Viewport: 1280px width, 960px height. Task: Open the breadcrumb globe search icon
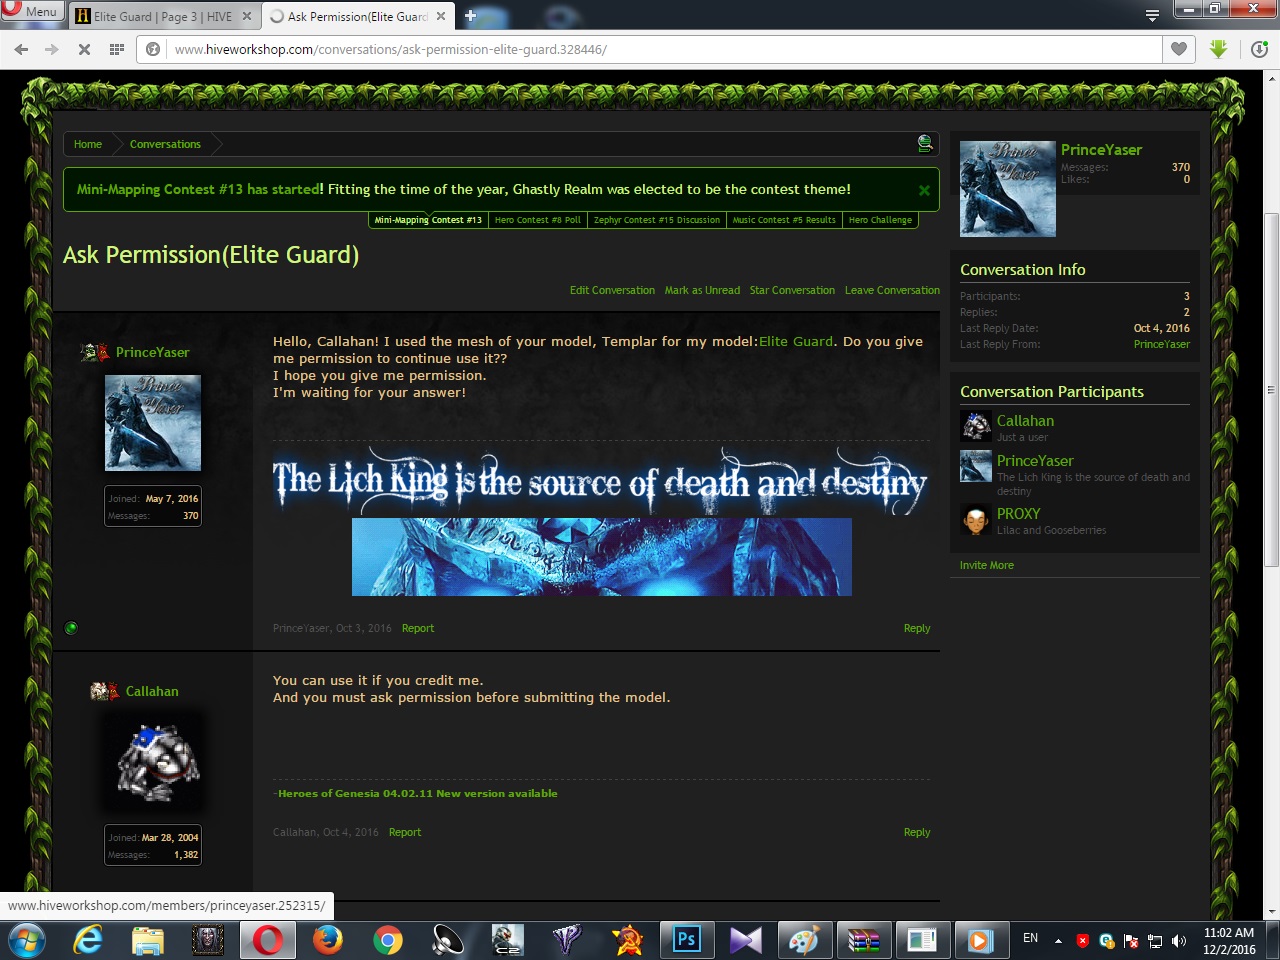(x=925, y=143)
